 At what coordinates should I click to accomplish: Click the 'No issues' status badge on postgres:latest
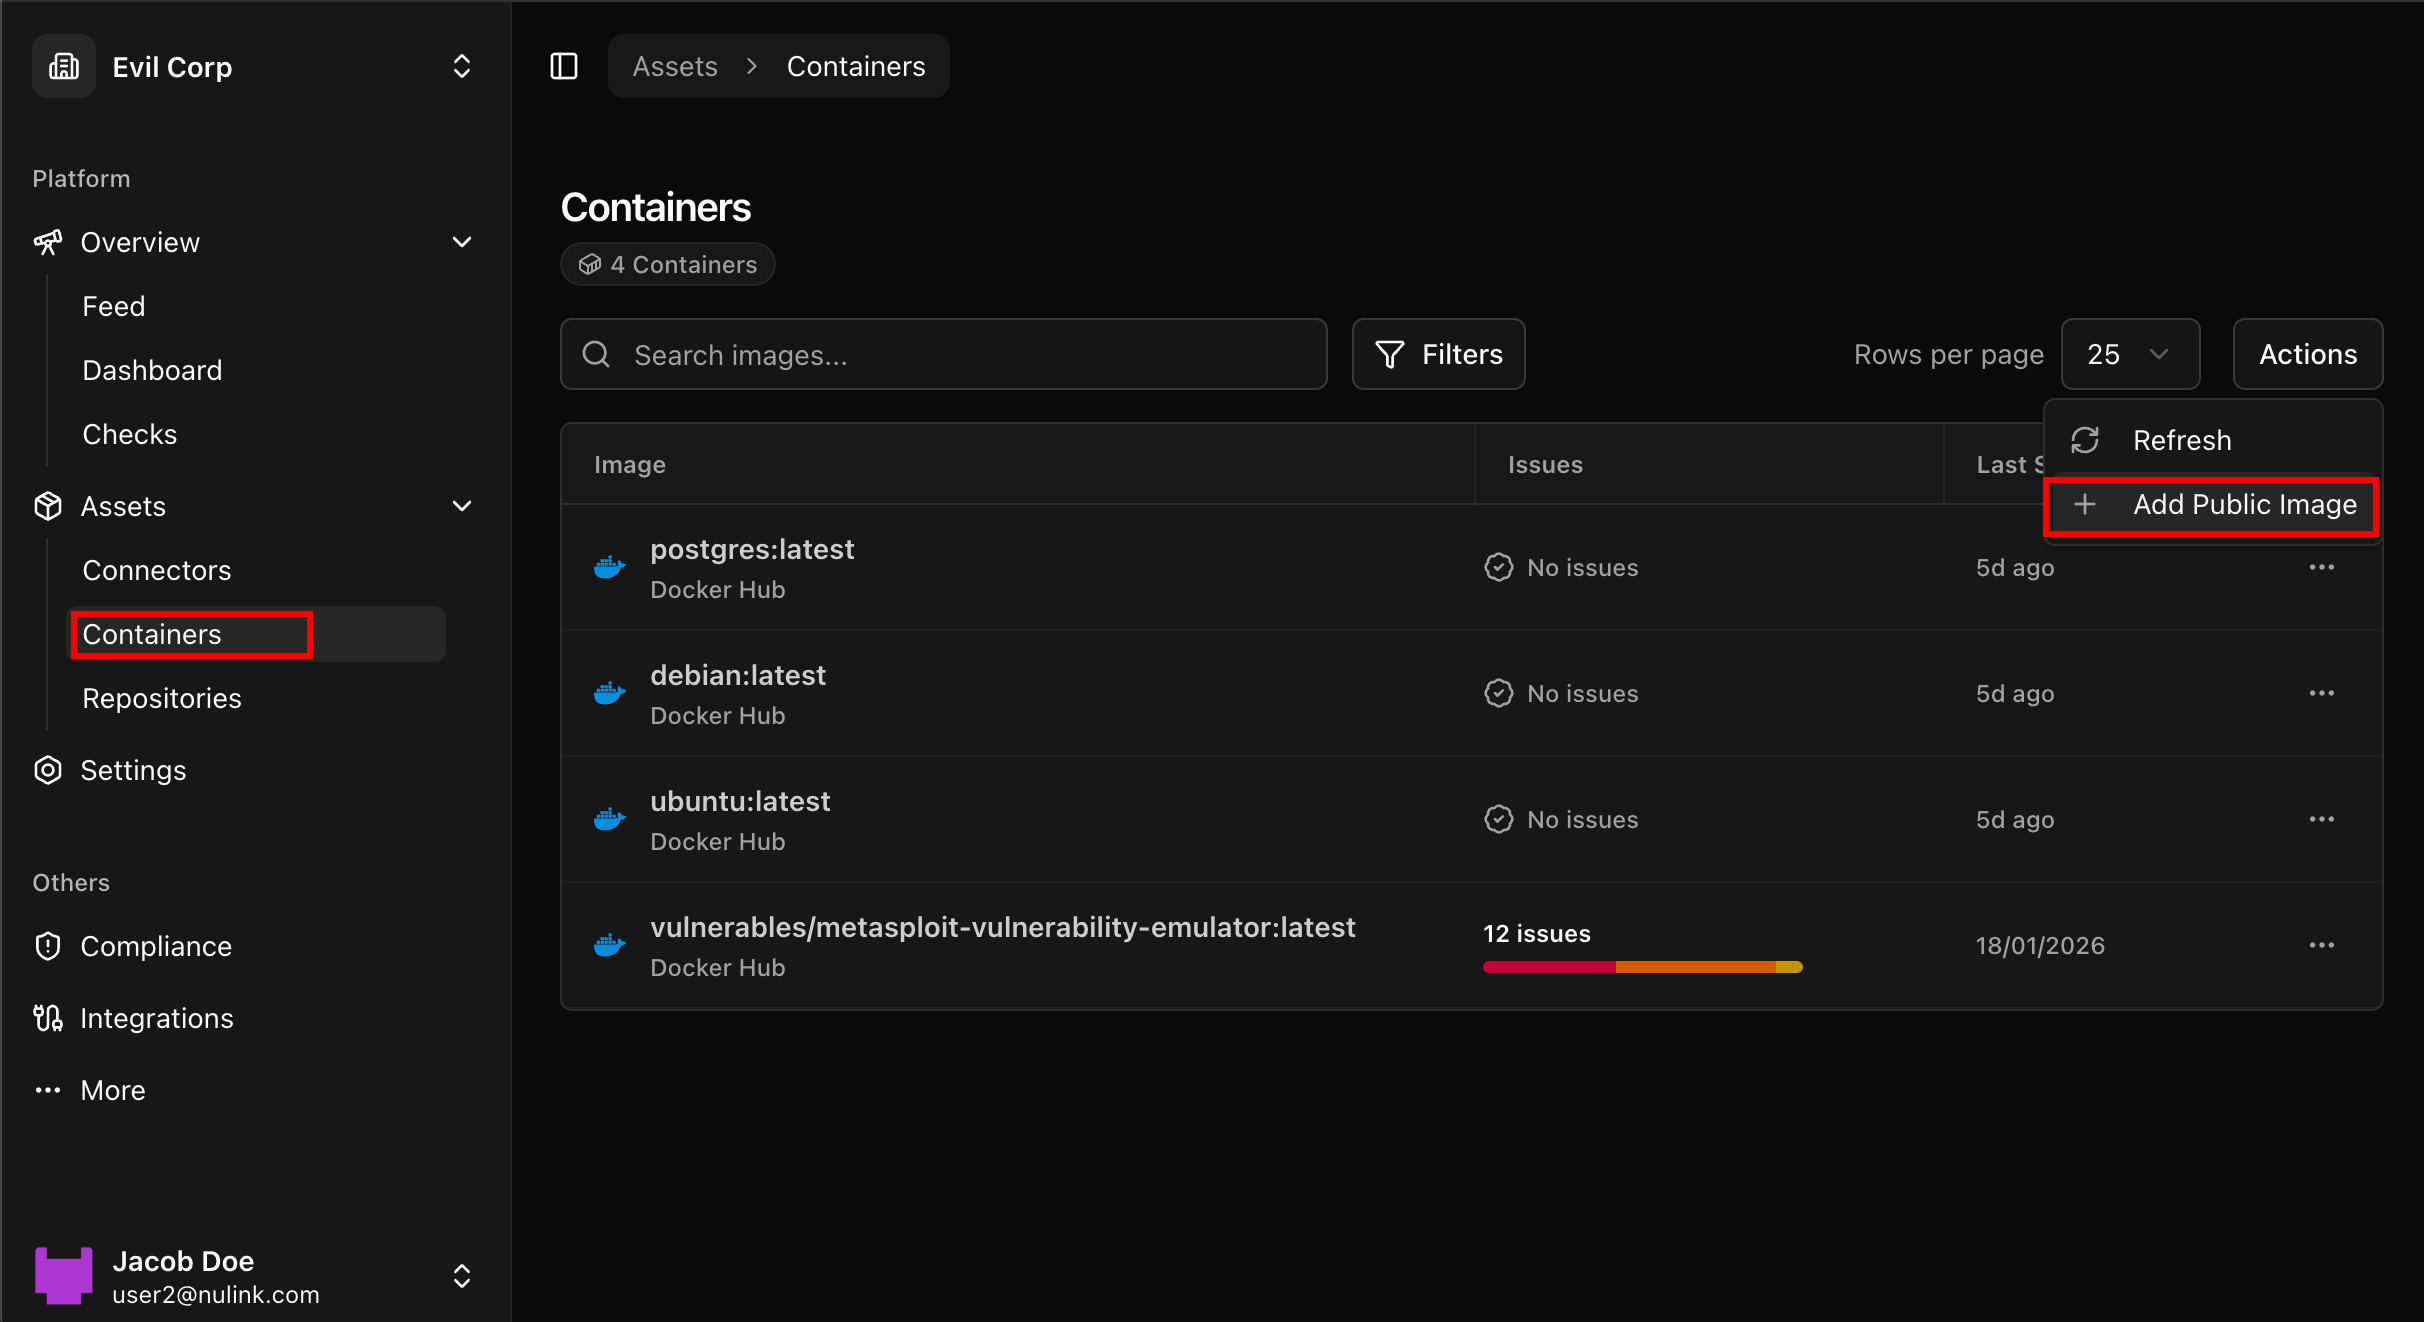[1561, 567]
